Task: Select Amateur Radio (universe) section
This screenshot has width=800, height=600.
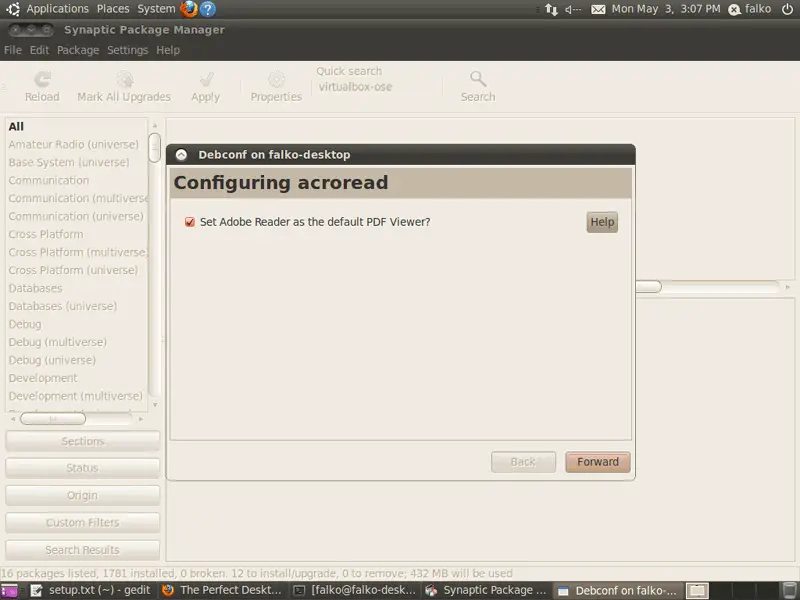Action: tap(77, 144)
